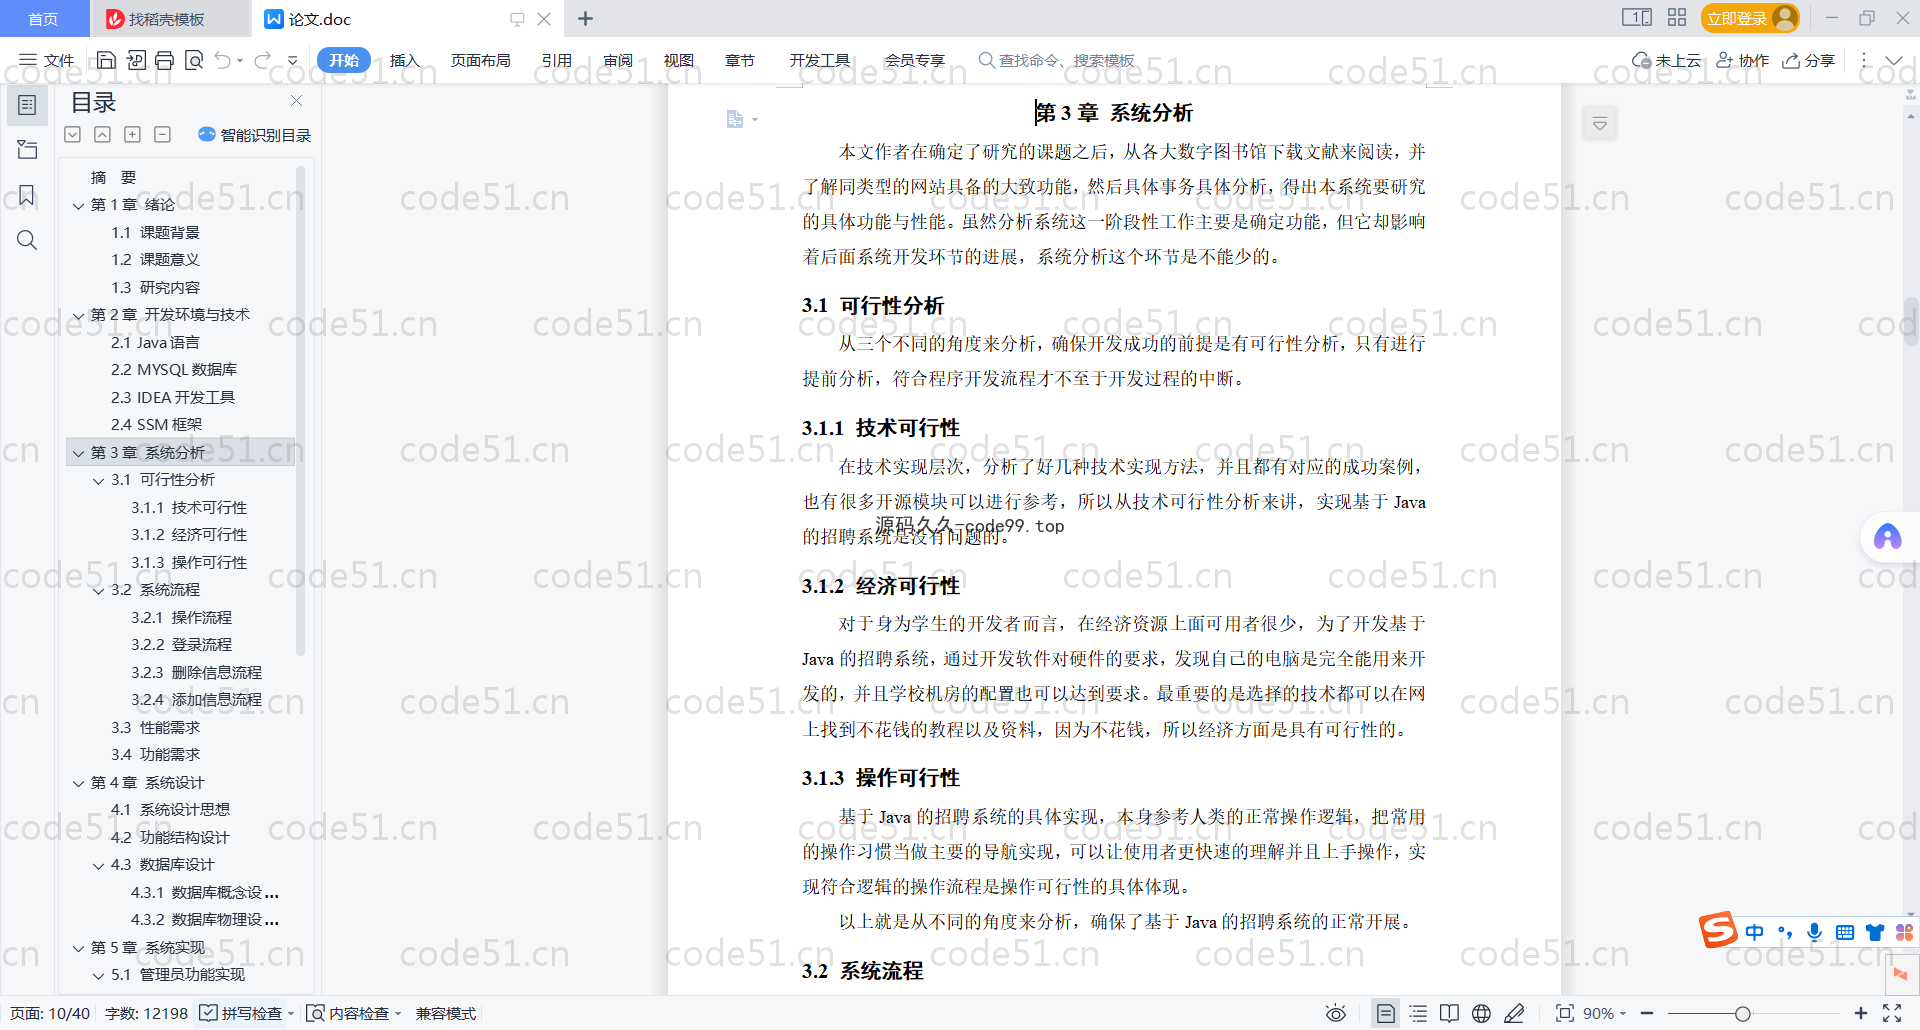This screenshot has height=1030, width=1920.
Task: Click the not-uploaded cloud status icon
Action: point(1666,60)
